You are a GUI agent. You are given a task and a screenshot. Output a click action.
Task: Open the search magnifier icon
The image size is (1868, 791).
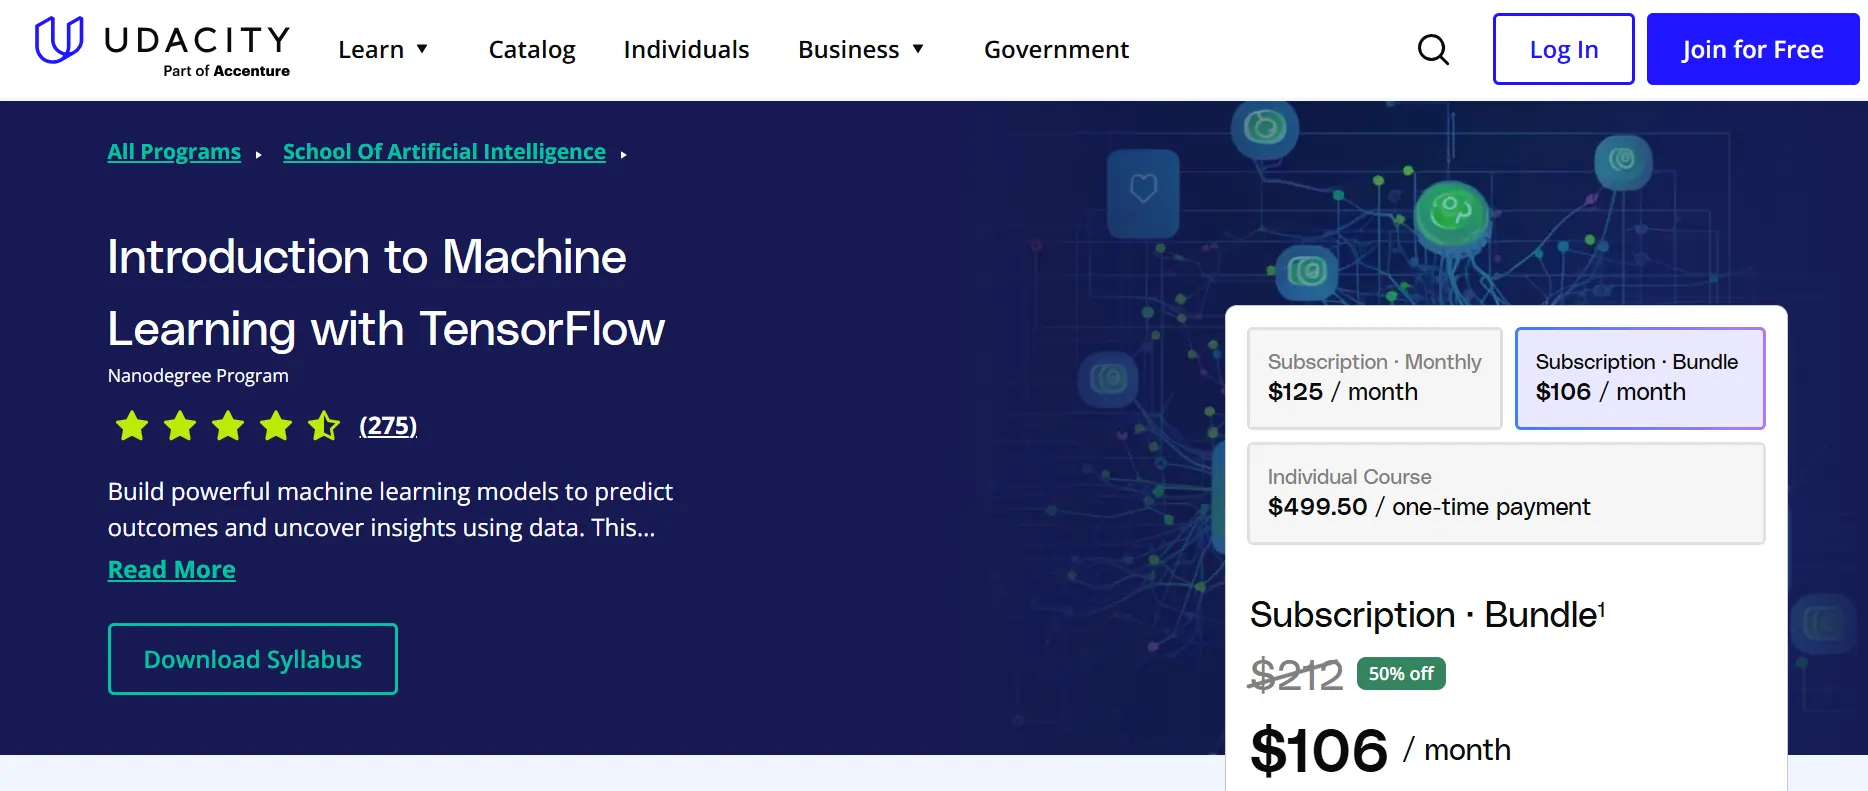click(1433, 49)
